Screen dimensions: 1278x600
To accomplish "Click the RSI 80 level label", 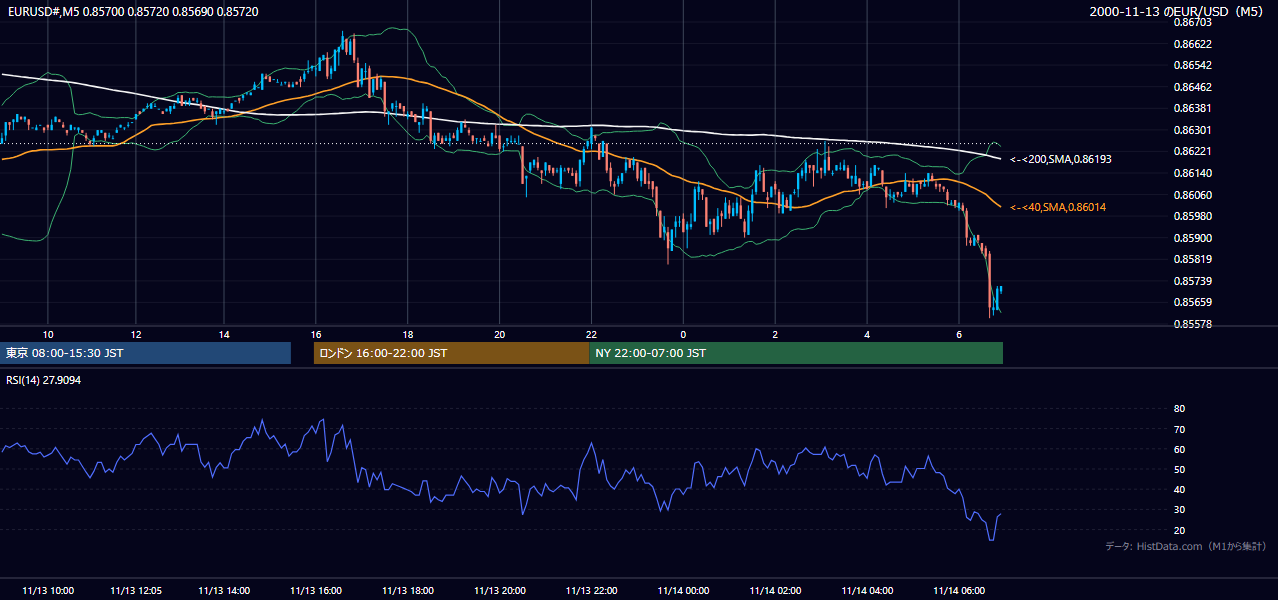I will click(1179, 409).
